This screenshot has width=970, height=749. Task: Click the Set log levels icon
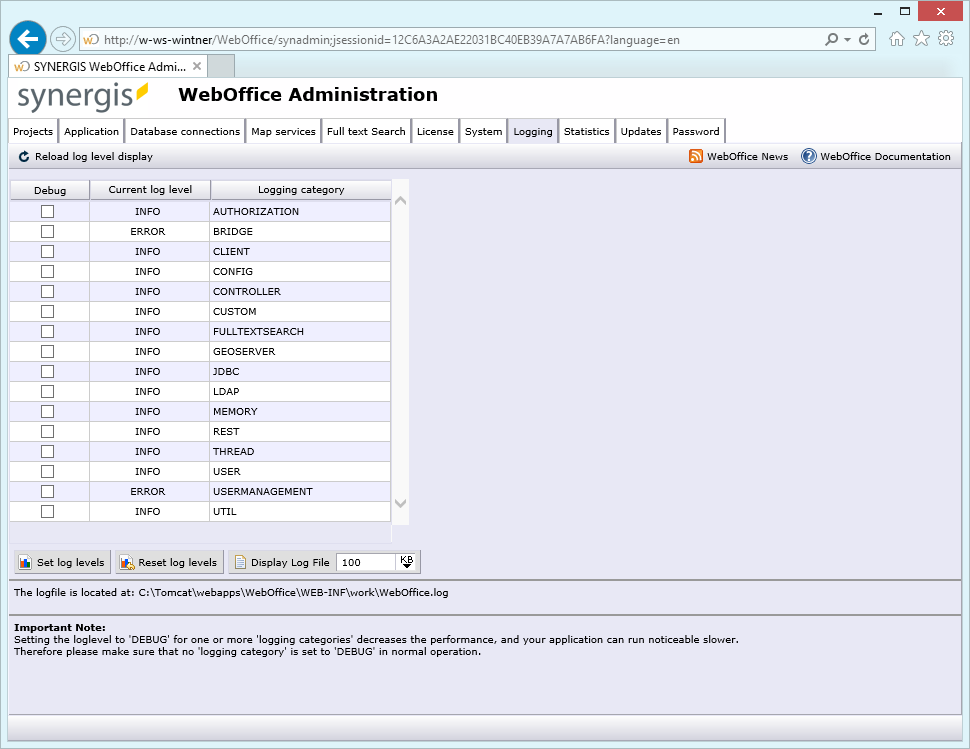click(26, 562)
